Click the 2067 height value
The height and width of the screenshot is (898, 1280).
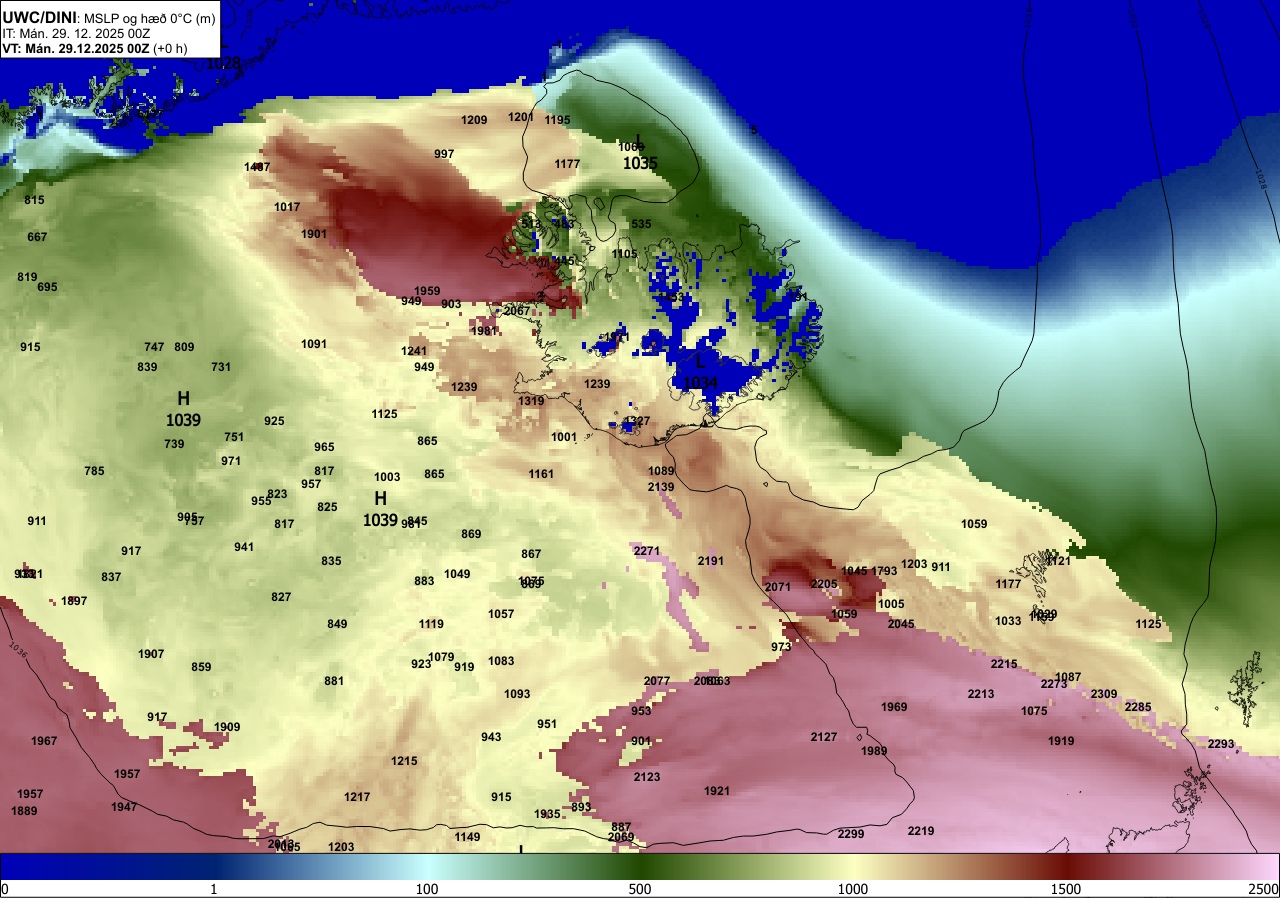click(517, 311)
